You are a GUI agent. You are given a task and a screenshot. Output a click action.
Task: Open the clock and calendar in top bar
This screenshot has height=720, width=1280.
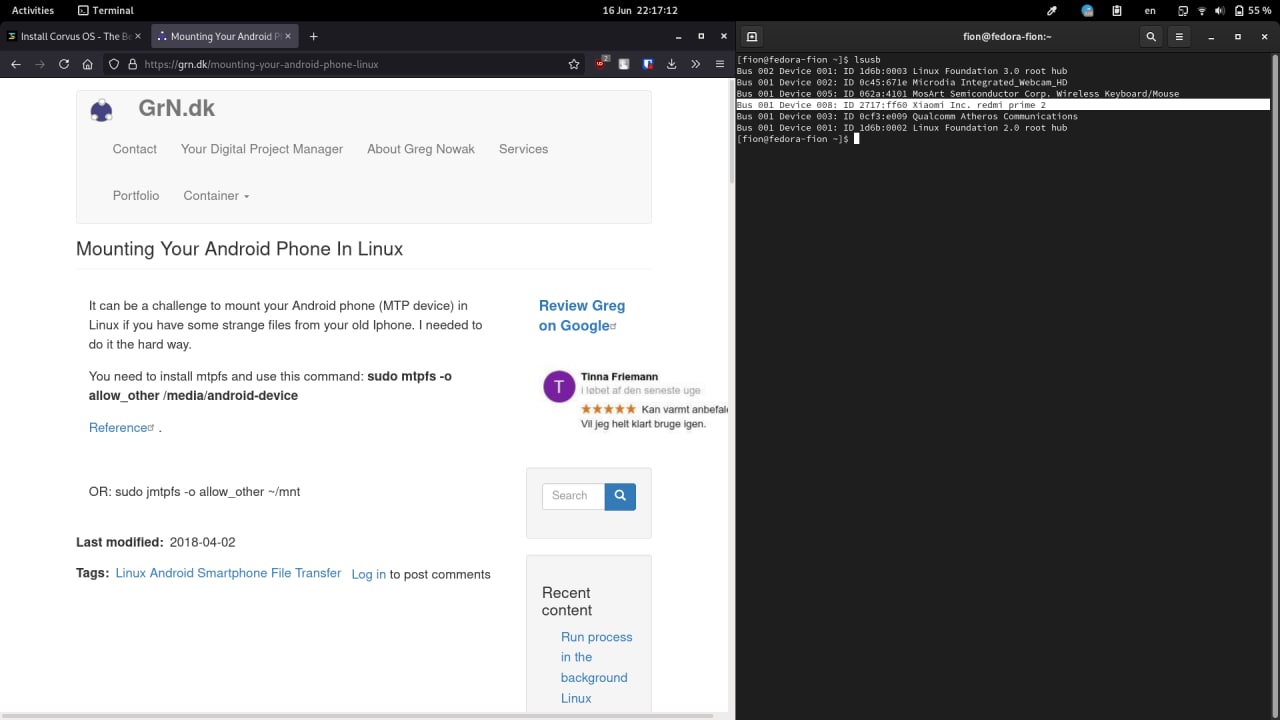tap(640, 10)
